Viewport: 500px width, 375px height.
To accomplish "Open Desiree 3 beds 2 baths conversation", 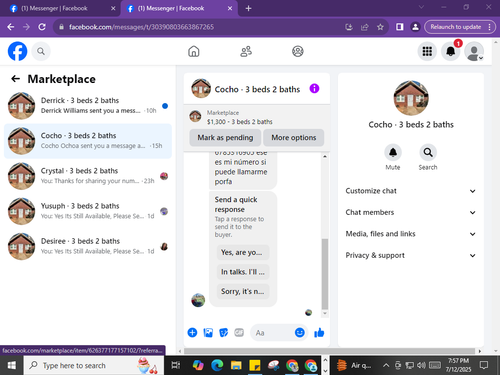I will tap(88, 246).
